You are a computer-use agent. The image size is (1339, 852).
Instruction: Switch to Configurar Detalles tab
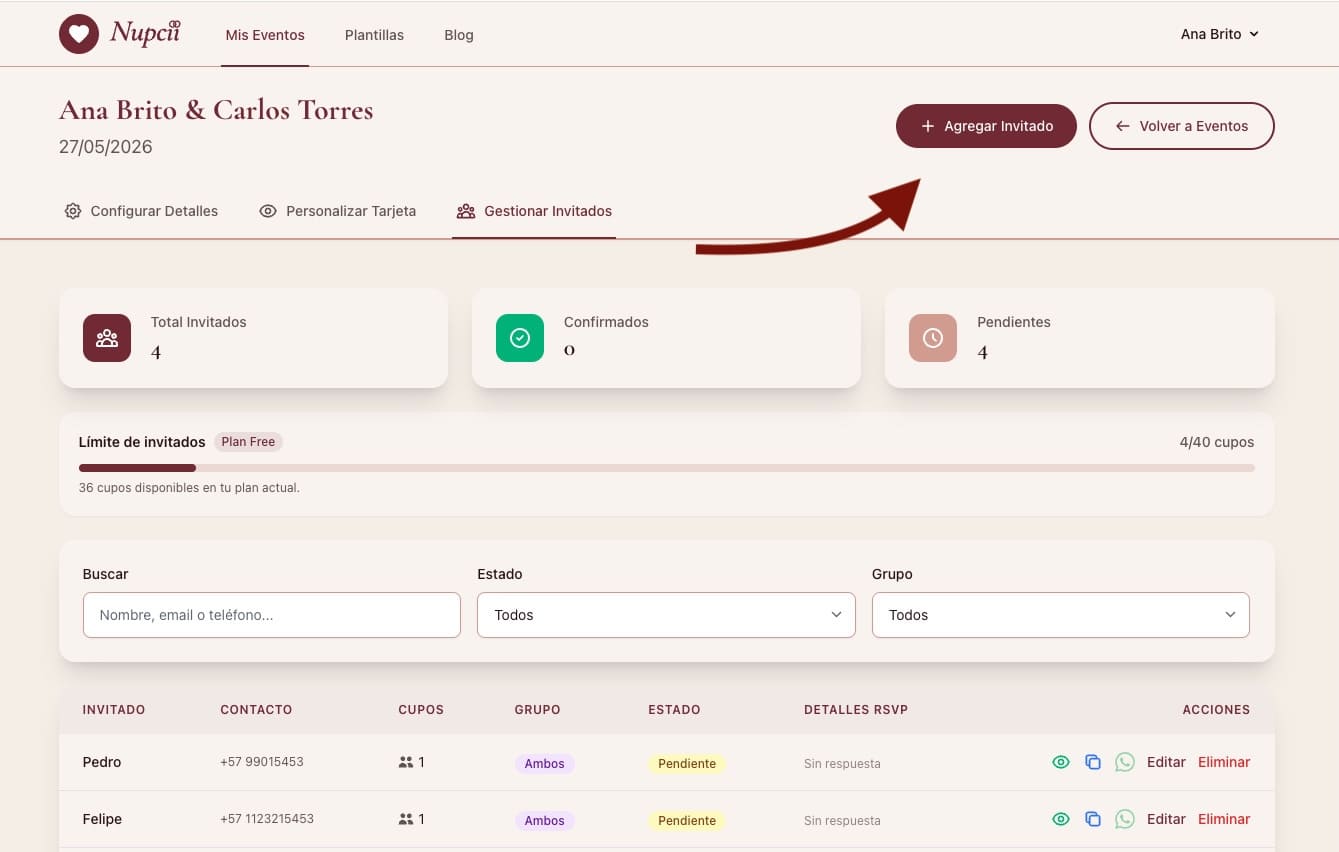point(141,211)
